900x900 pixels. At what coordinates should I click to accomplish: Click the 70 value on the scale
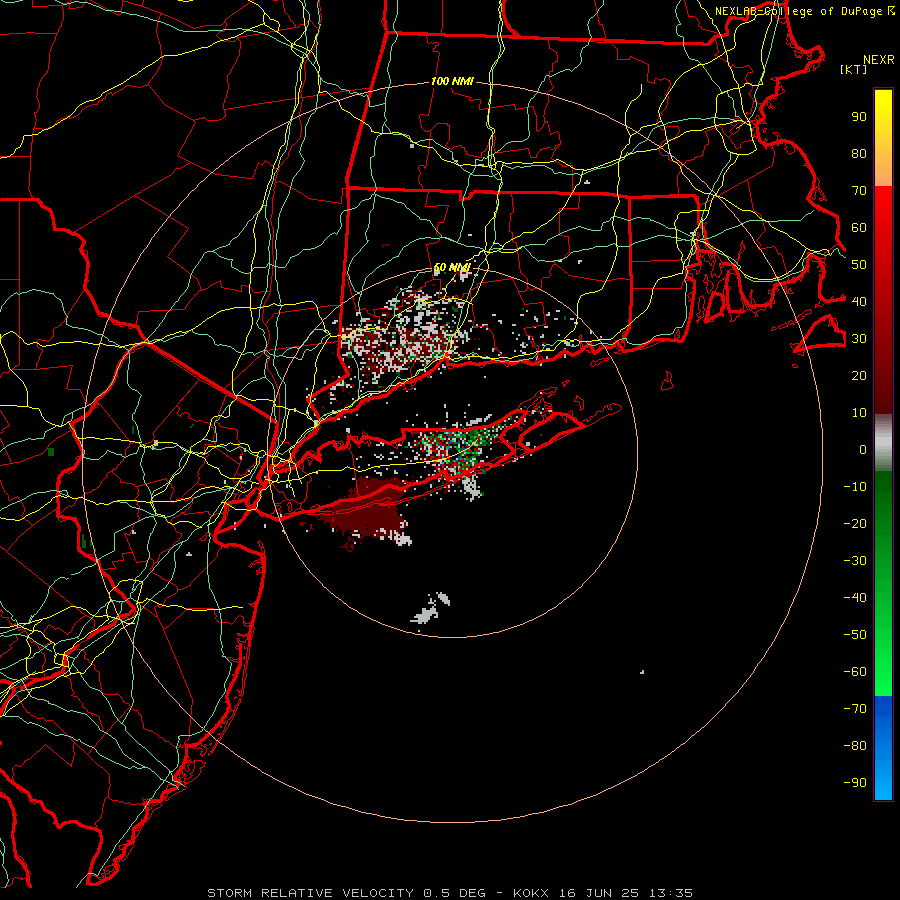pos(859,191)
